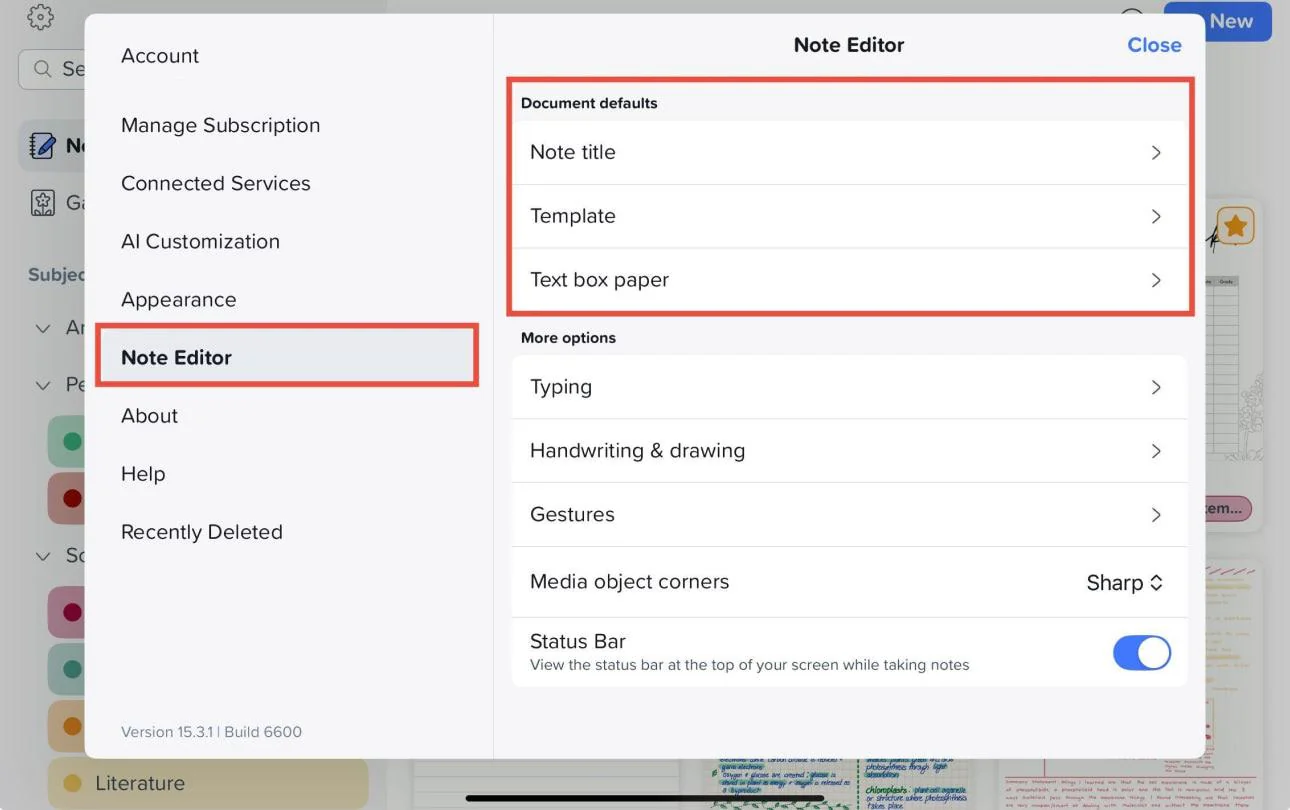Click the Notes pencil icon in sidebar
The height and width of the screenshot is (810, 1290).
click(x=42, y=146)
